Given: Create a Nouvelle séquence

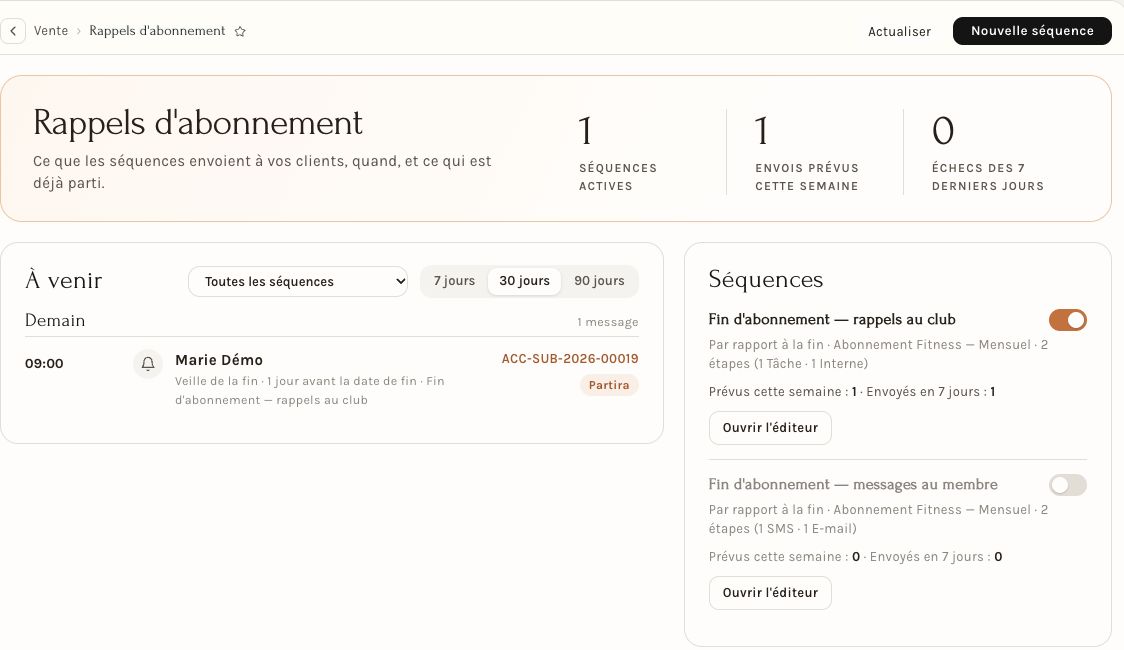Looking at the screenshot, I should [1032, 31].
